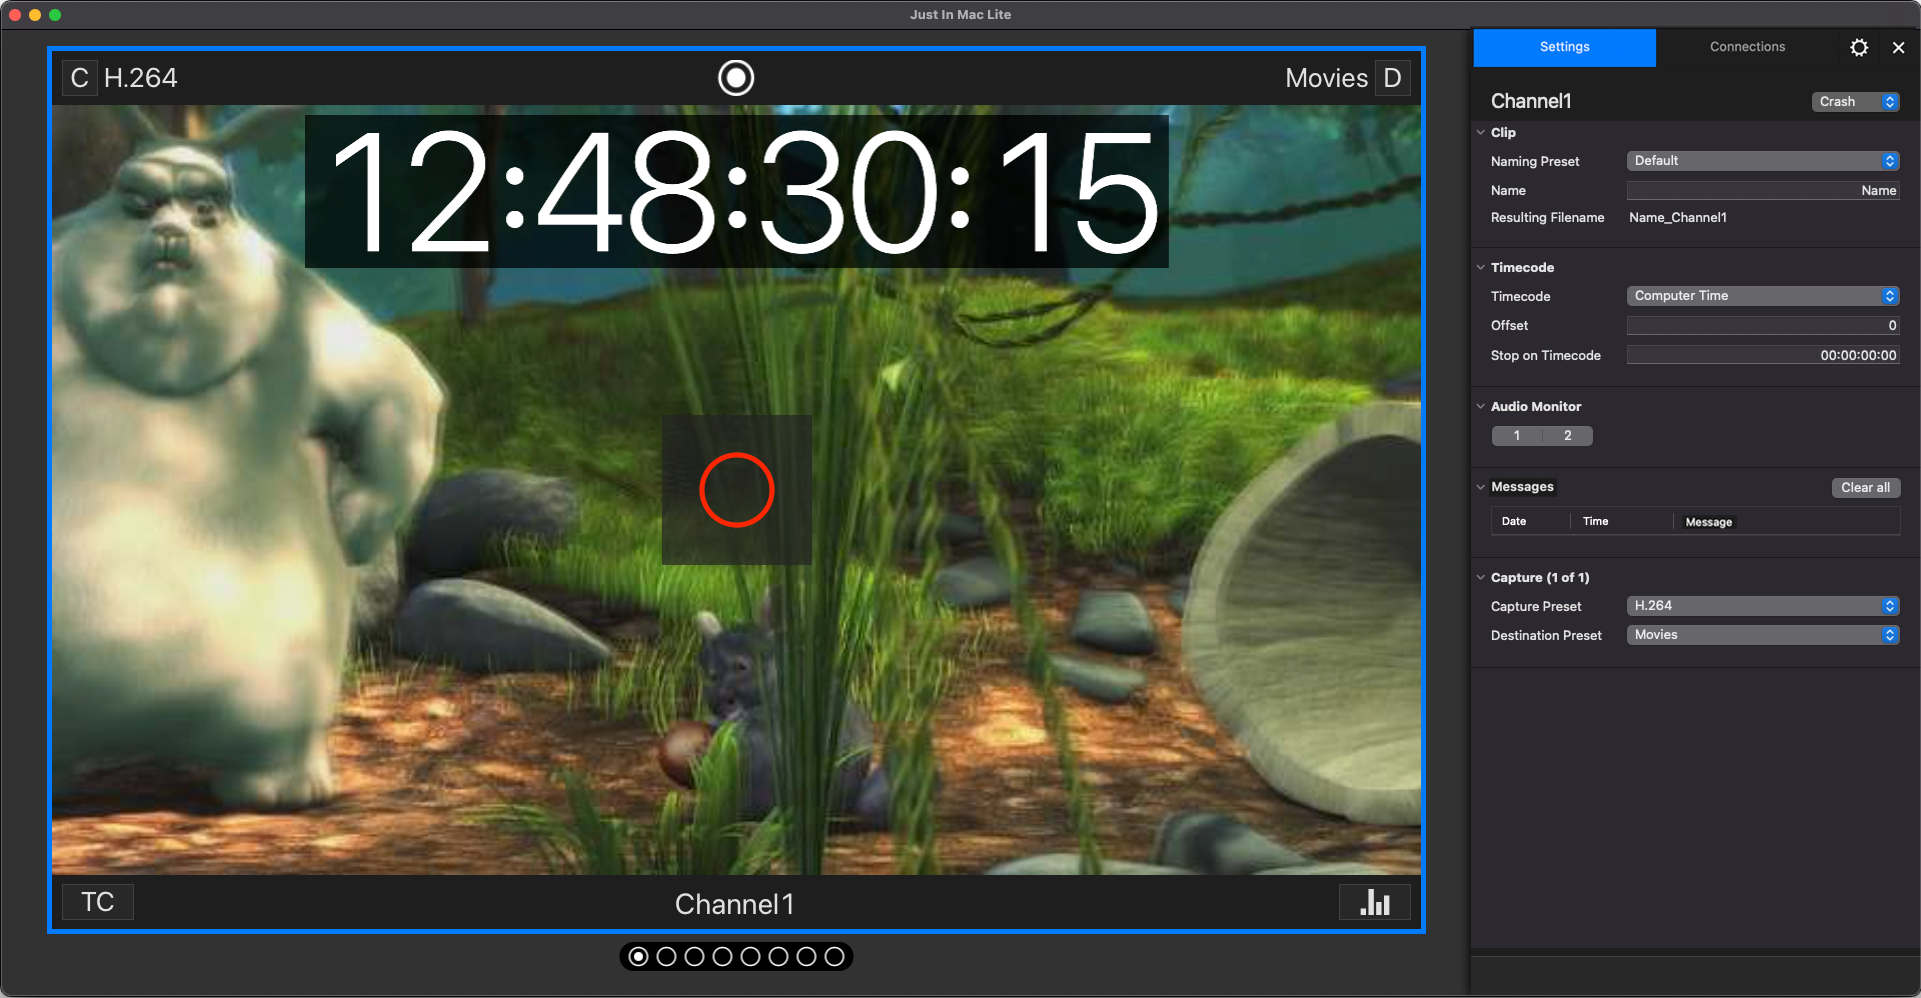Switch to the Connections tab
1921x998 pixels.
point(1747,47)
